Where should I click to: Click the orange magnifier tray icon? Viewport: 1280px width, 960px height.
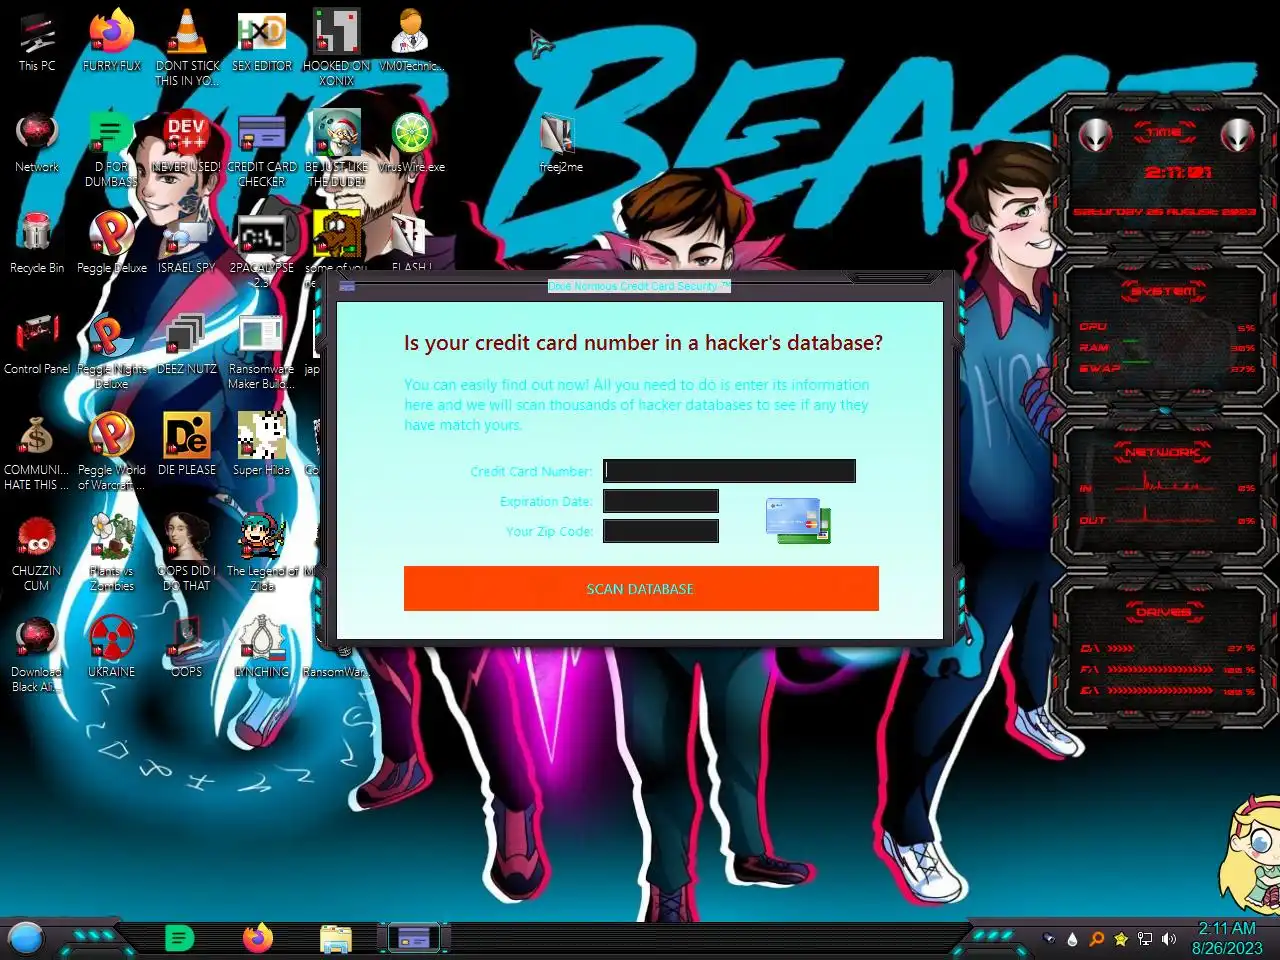(1097, 939)
